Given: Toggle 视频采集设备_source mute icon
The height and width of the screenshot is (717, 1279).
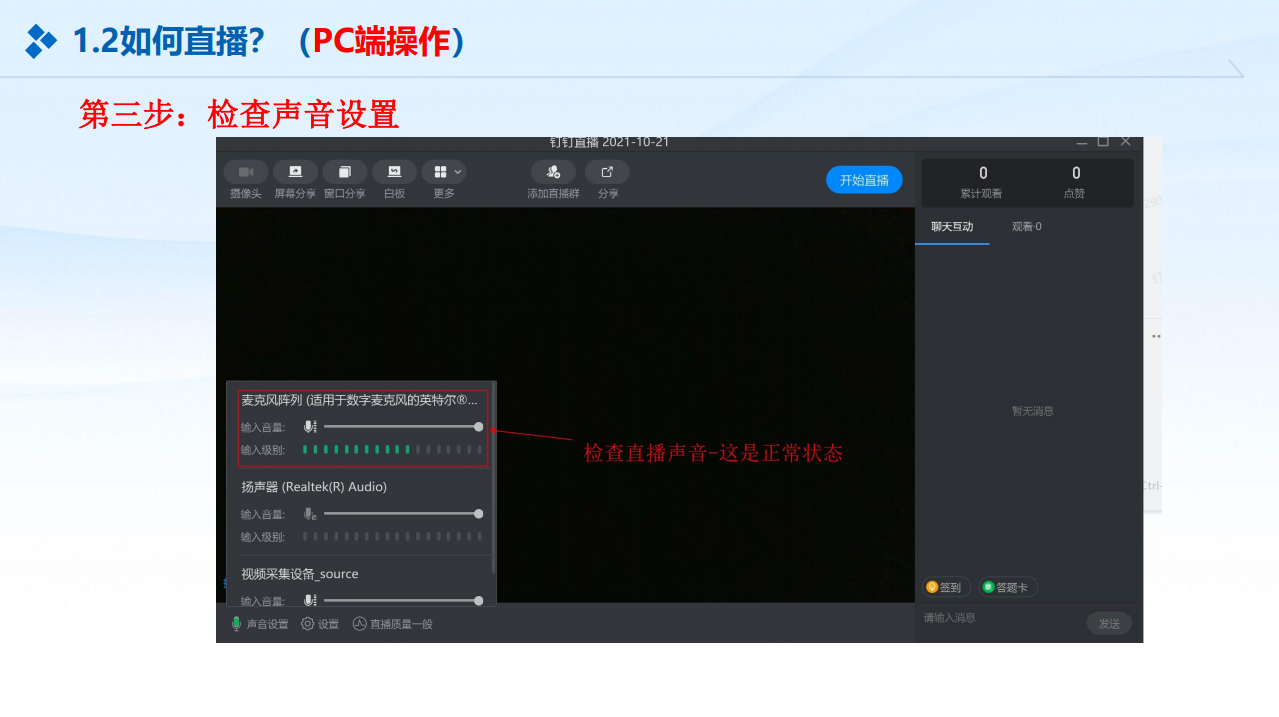Looking at the screenshot, I should pyautogui.click(x=310, y=600).
